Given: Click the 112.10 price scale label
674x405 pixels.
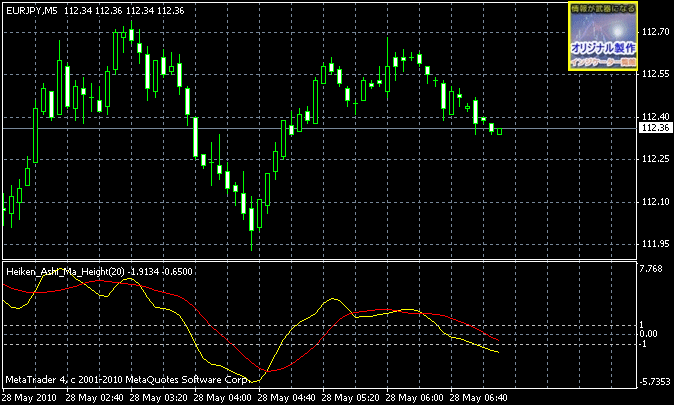Looking at the screenshot, I should 656,202.
